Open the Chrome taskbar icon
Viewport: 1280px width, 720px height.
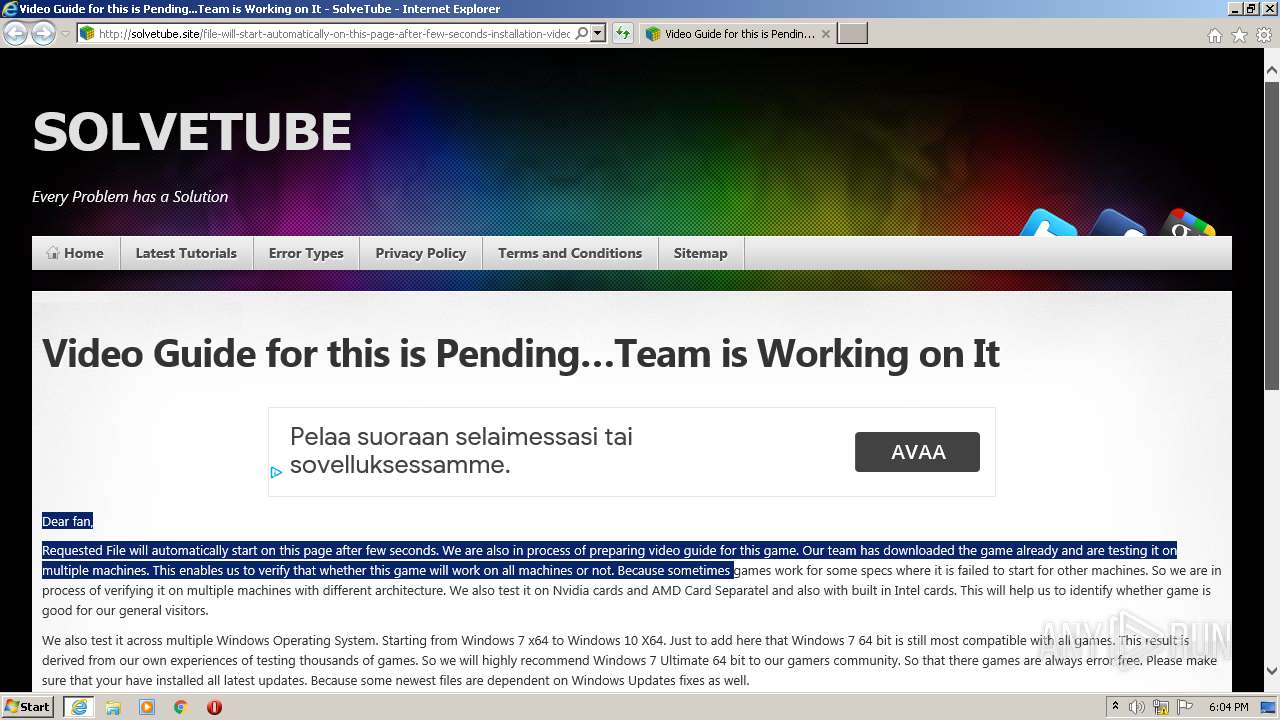click(x=180, y=707)
